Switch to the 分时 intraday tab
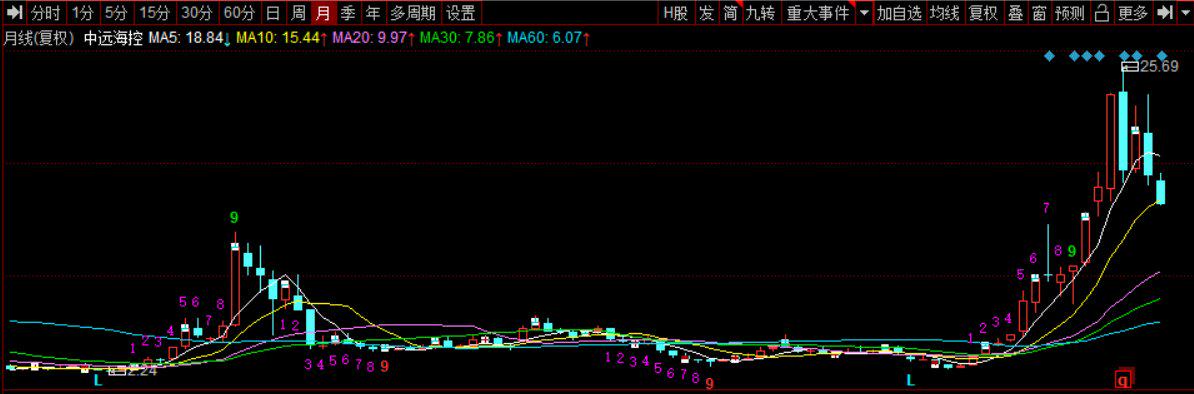This screenshot has height=394, width=1194. [x=45, y=13]
